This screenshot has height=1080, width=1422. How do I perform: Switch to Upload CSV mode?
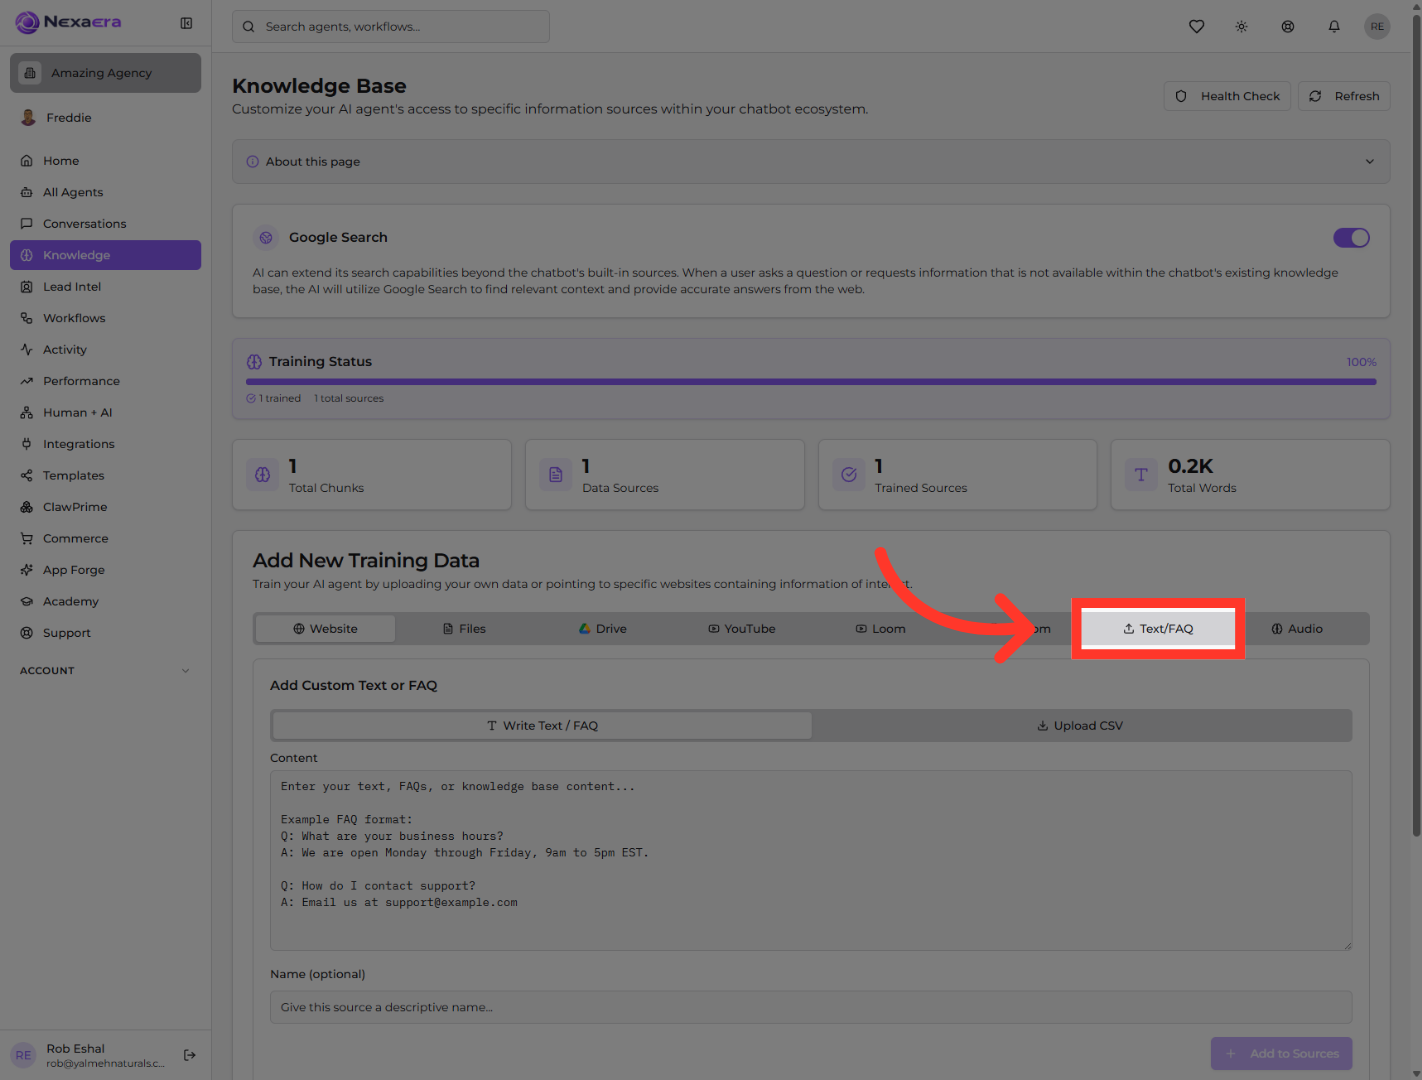(x=1080, y=726)
